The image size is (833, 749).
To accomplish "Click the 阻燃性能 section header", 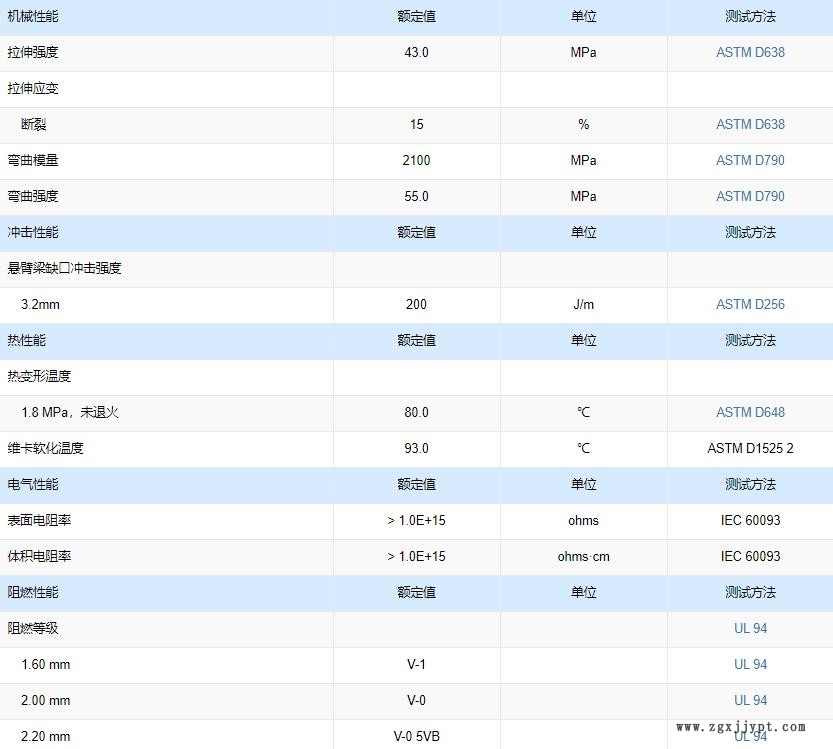I will click(x=33, y=592).
